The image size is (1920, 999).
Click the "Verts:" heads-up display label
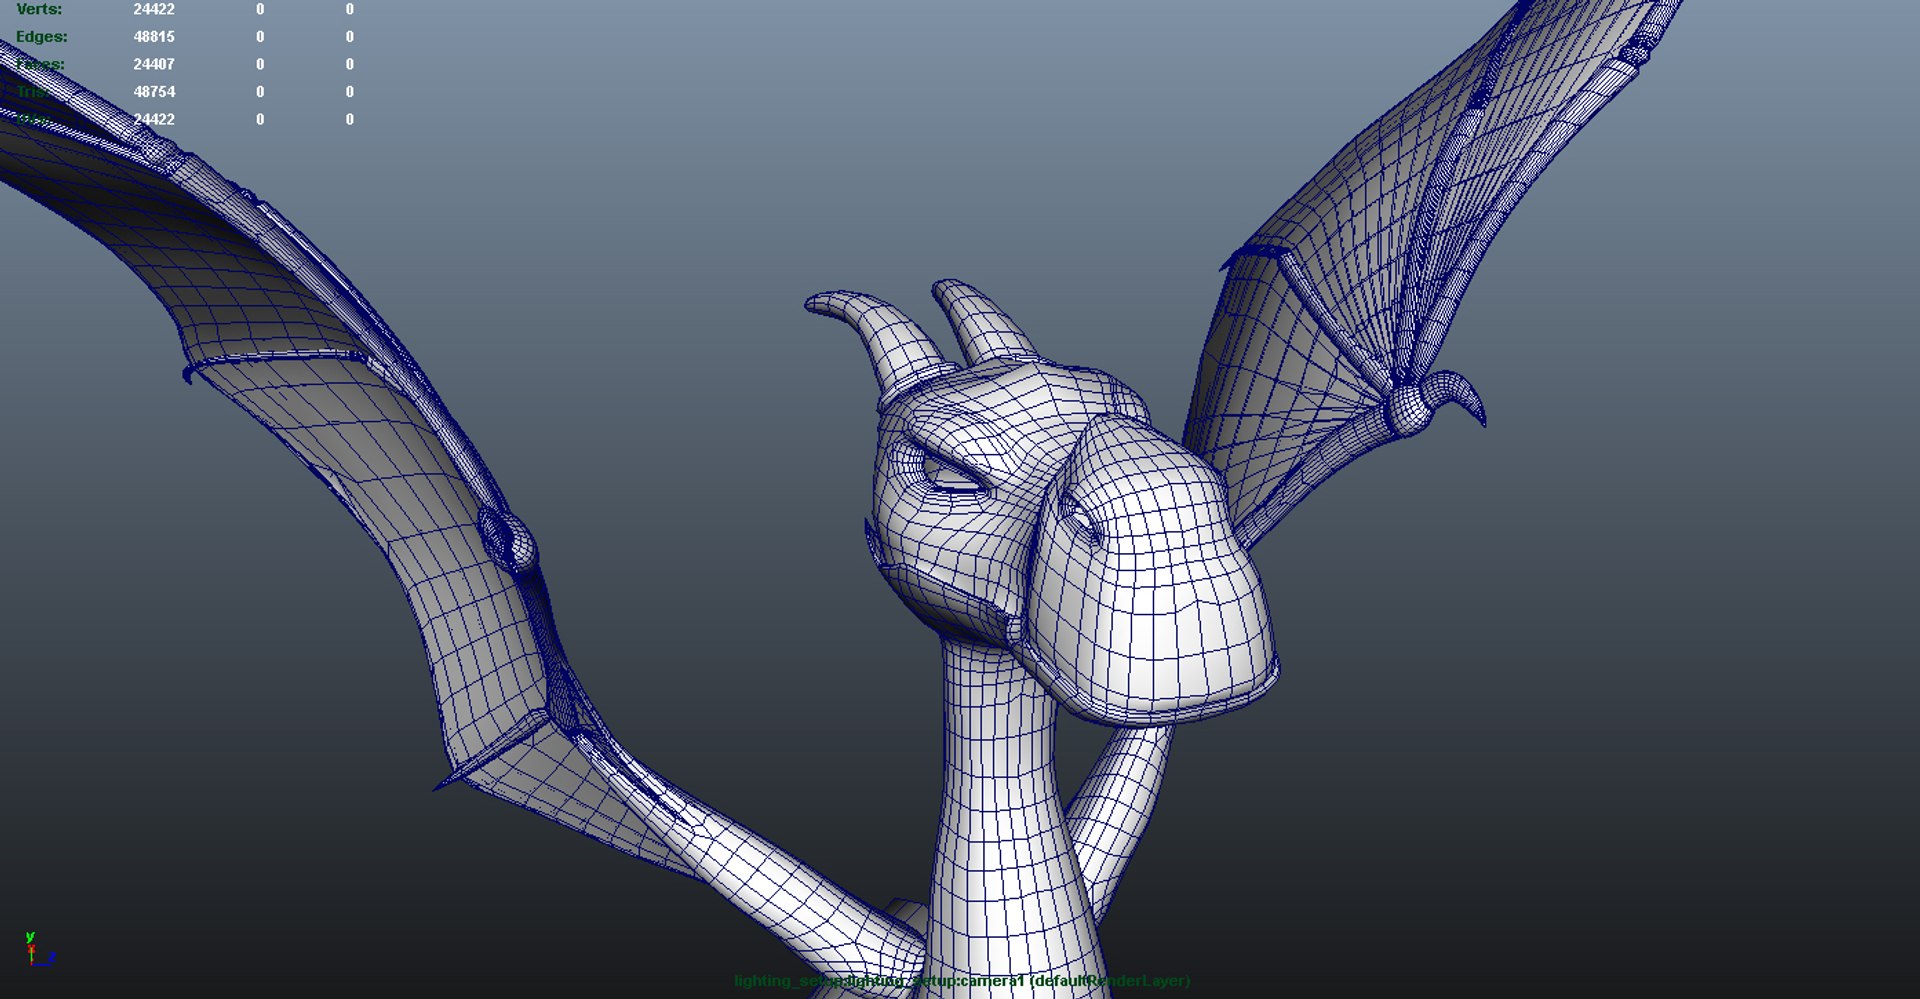click(39, 9)
